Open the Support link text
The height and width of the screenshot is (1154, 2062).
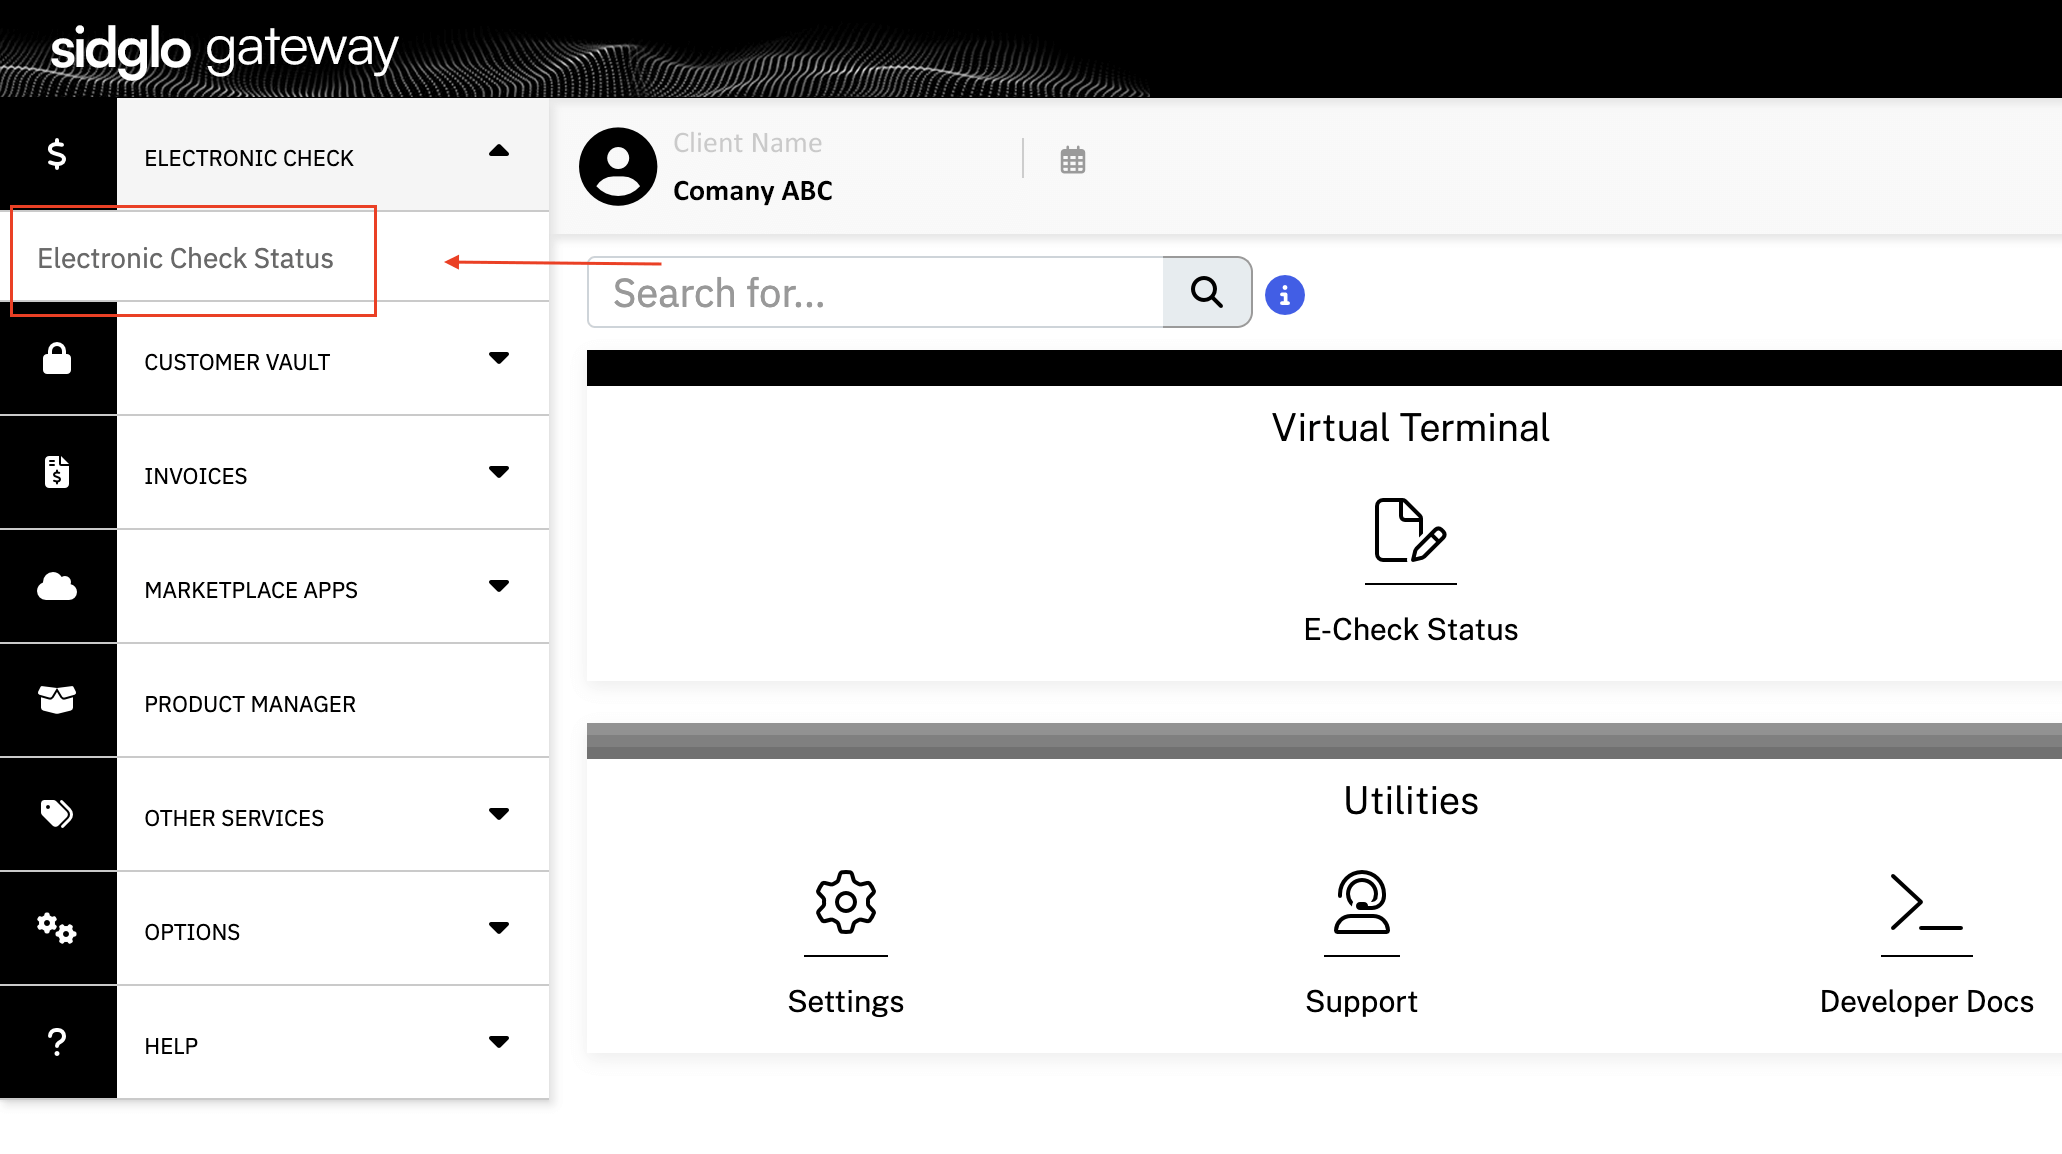[x=1361, y=1001]
